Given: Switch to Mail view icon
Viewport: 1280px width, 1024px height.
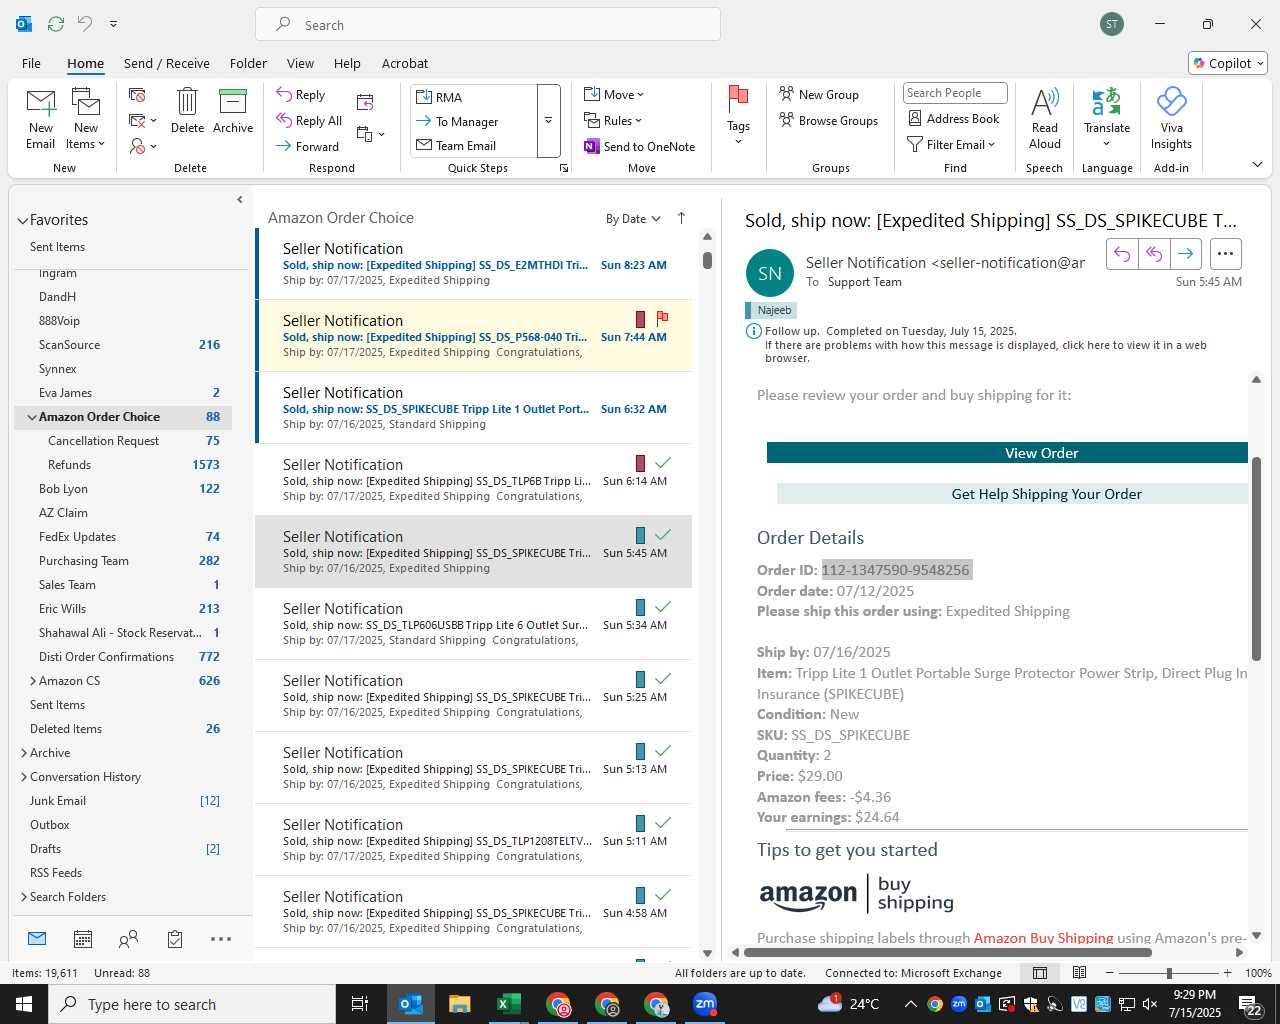Looking at the screenshot, I should tap(37, 939).
